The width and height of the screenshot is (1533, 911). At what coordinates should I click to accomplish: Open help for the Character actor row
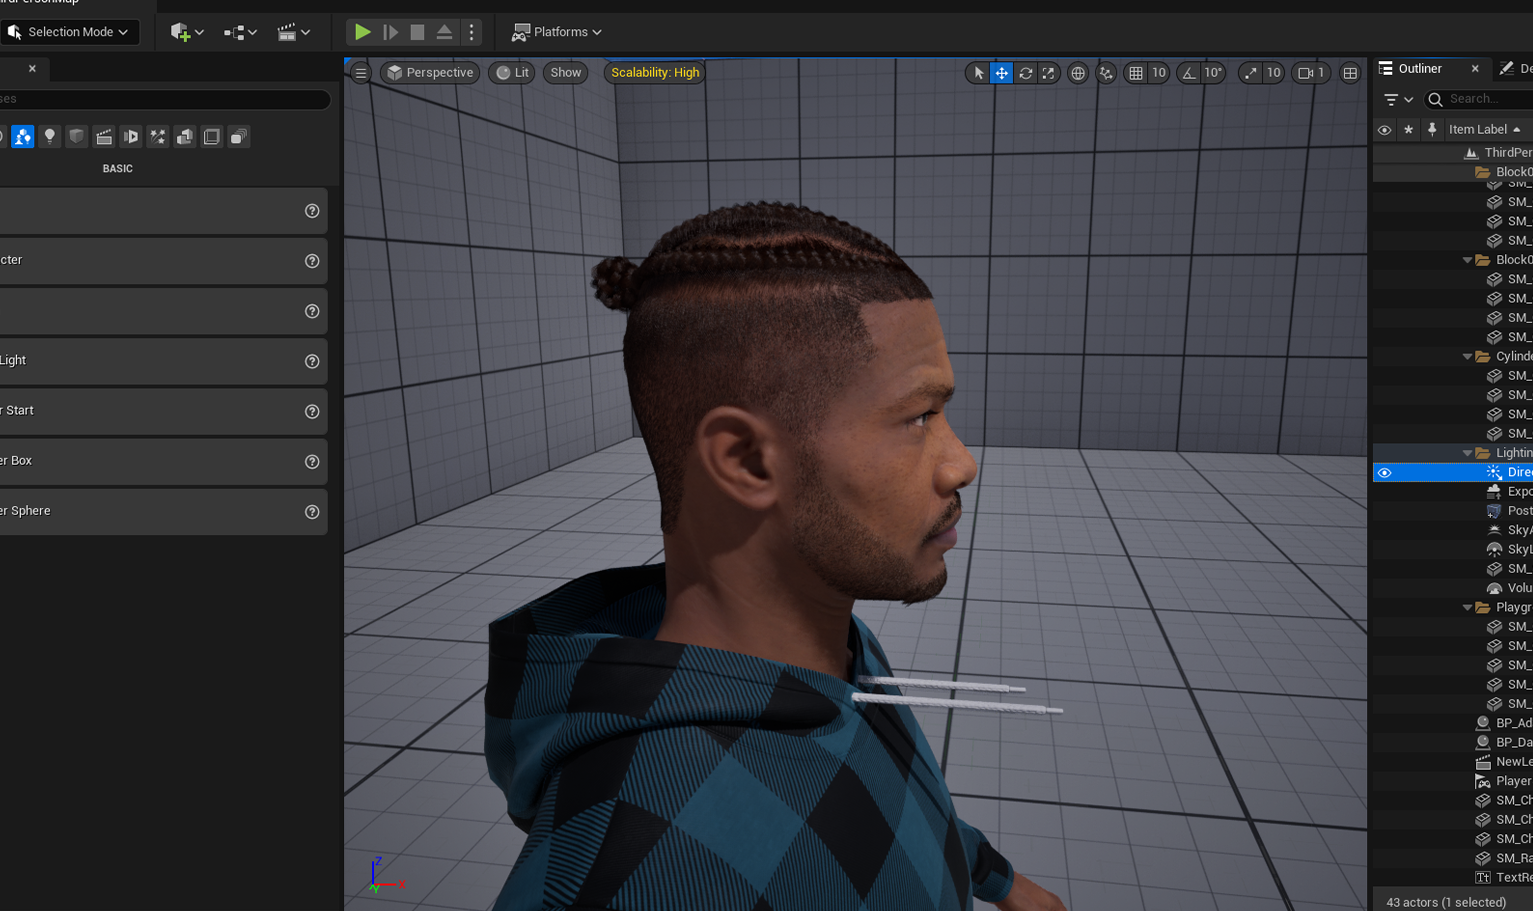tap(312, 261)
